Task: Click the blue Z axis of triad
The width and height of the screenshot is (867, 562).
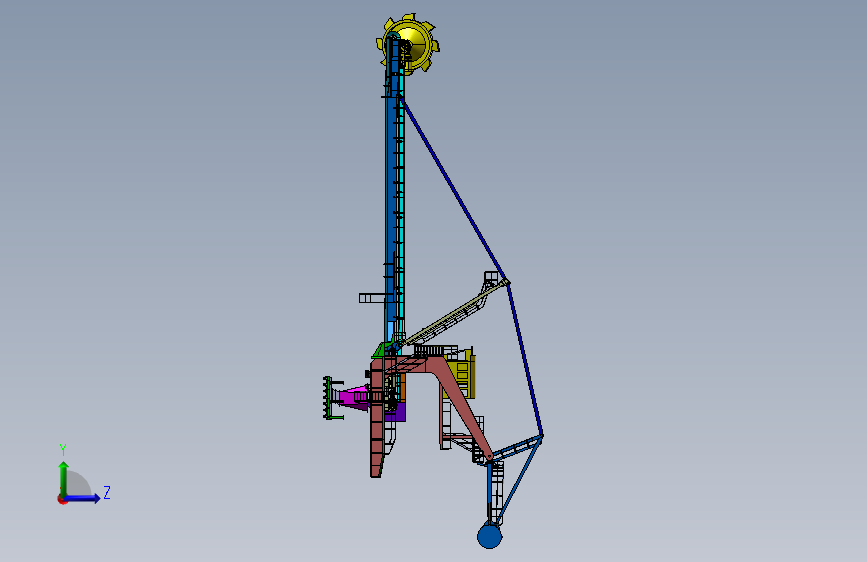Action: (x=82, y=498)
